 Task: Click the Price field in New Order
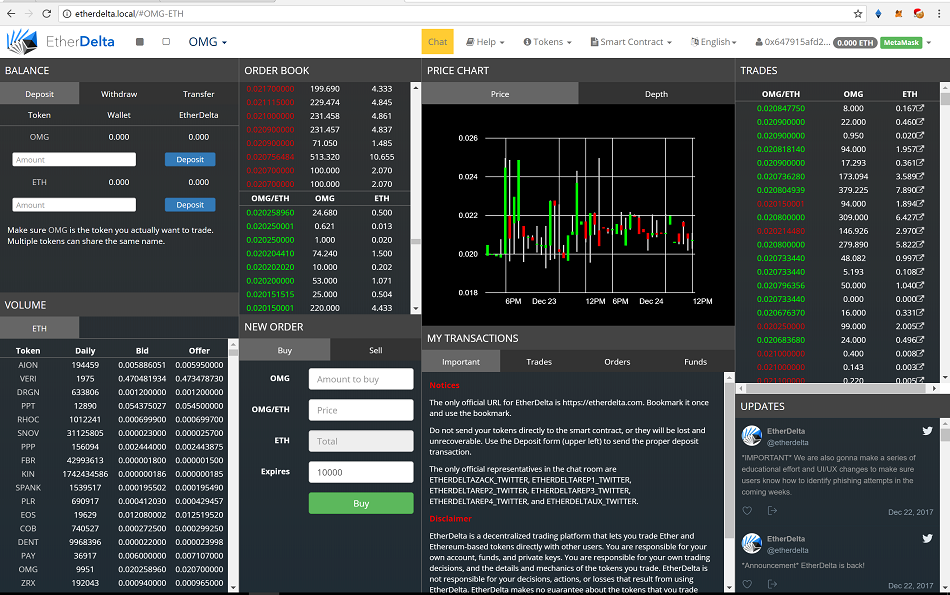pyautogui.click(x=361, y=410)
